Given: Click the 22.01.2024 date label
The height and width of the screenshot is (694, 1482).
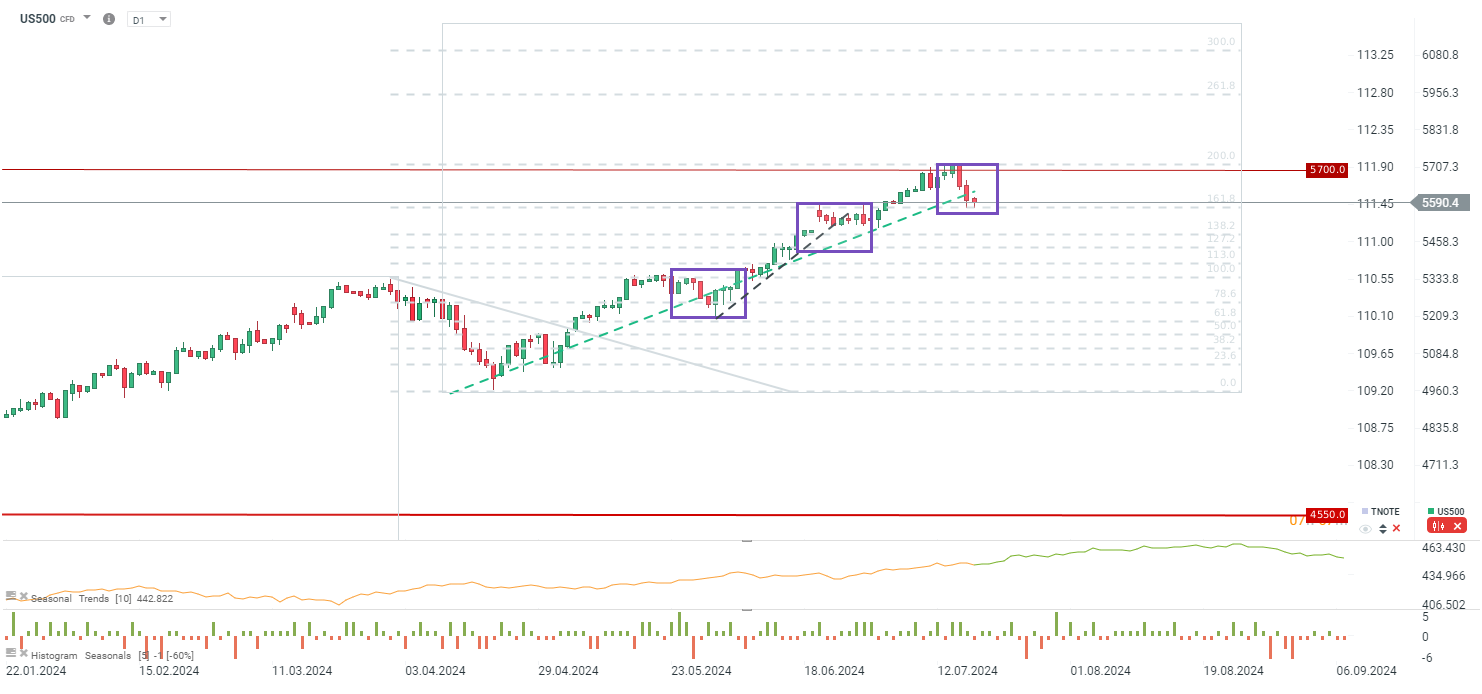Looking at the screenshot, I should (x=35, y=670).
